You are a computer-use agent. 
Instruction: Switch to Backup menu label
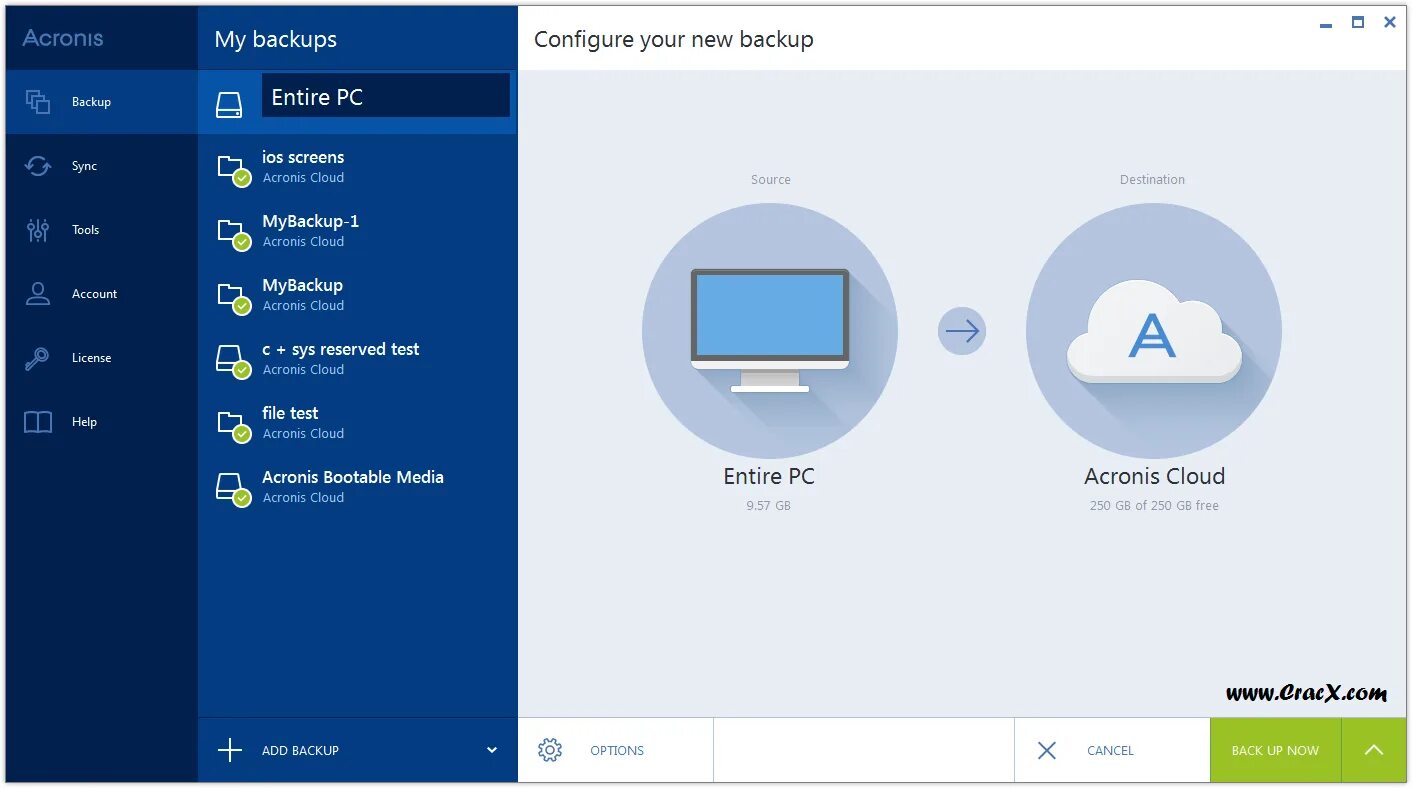tap(91, 102)
